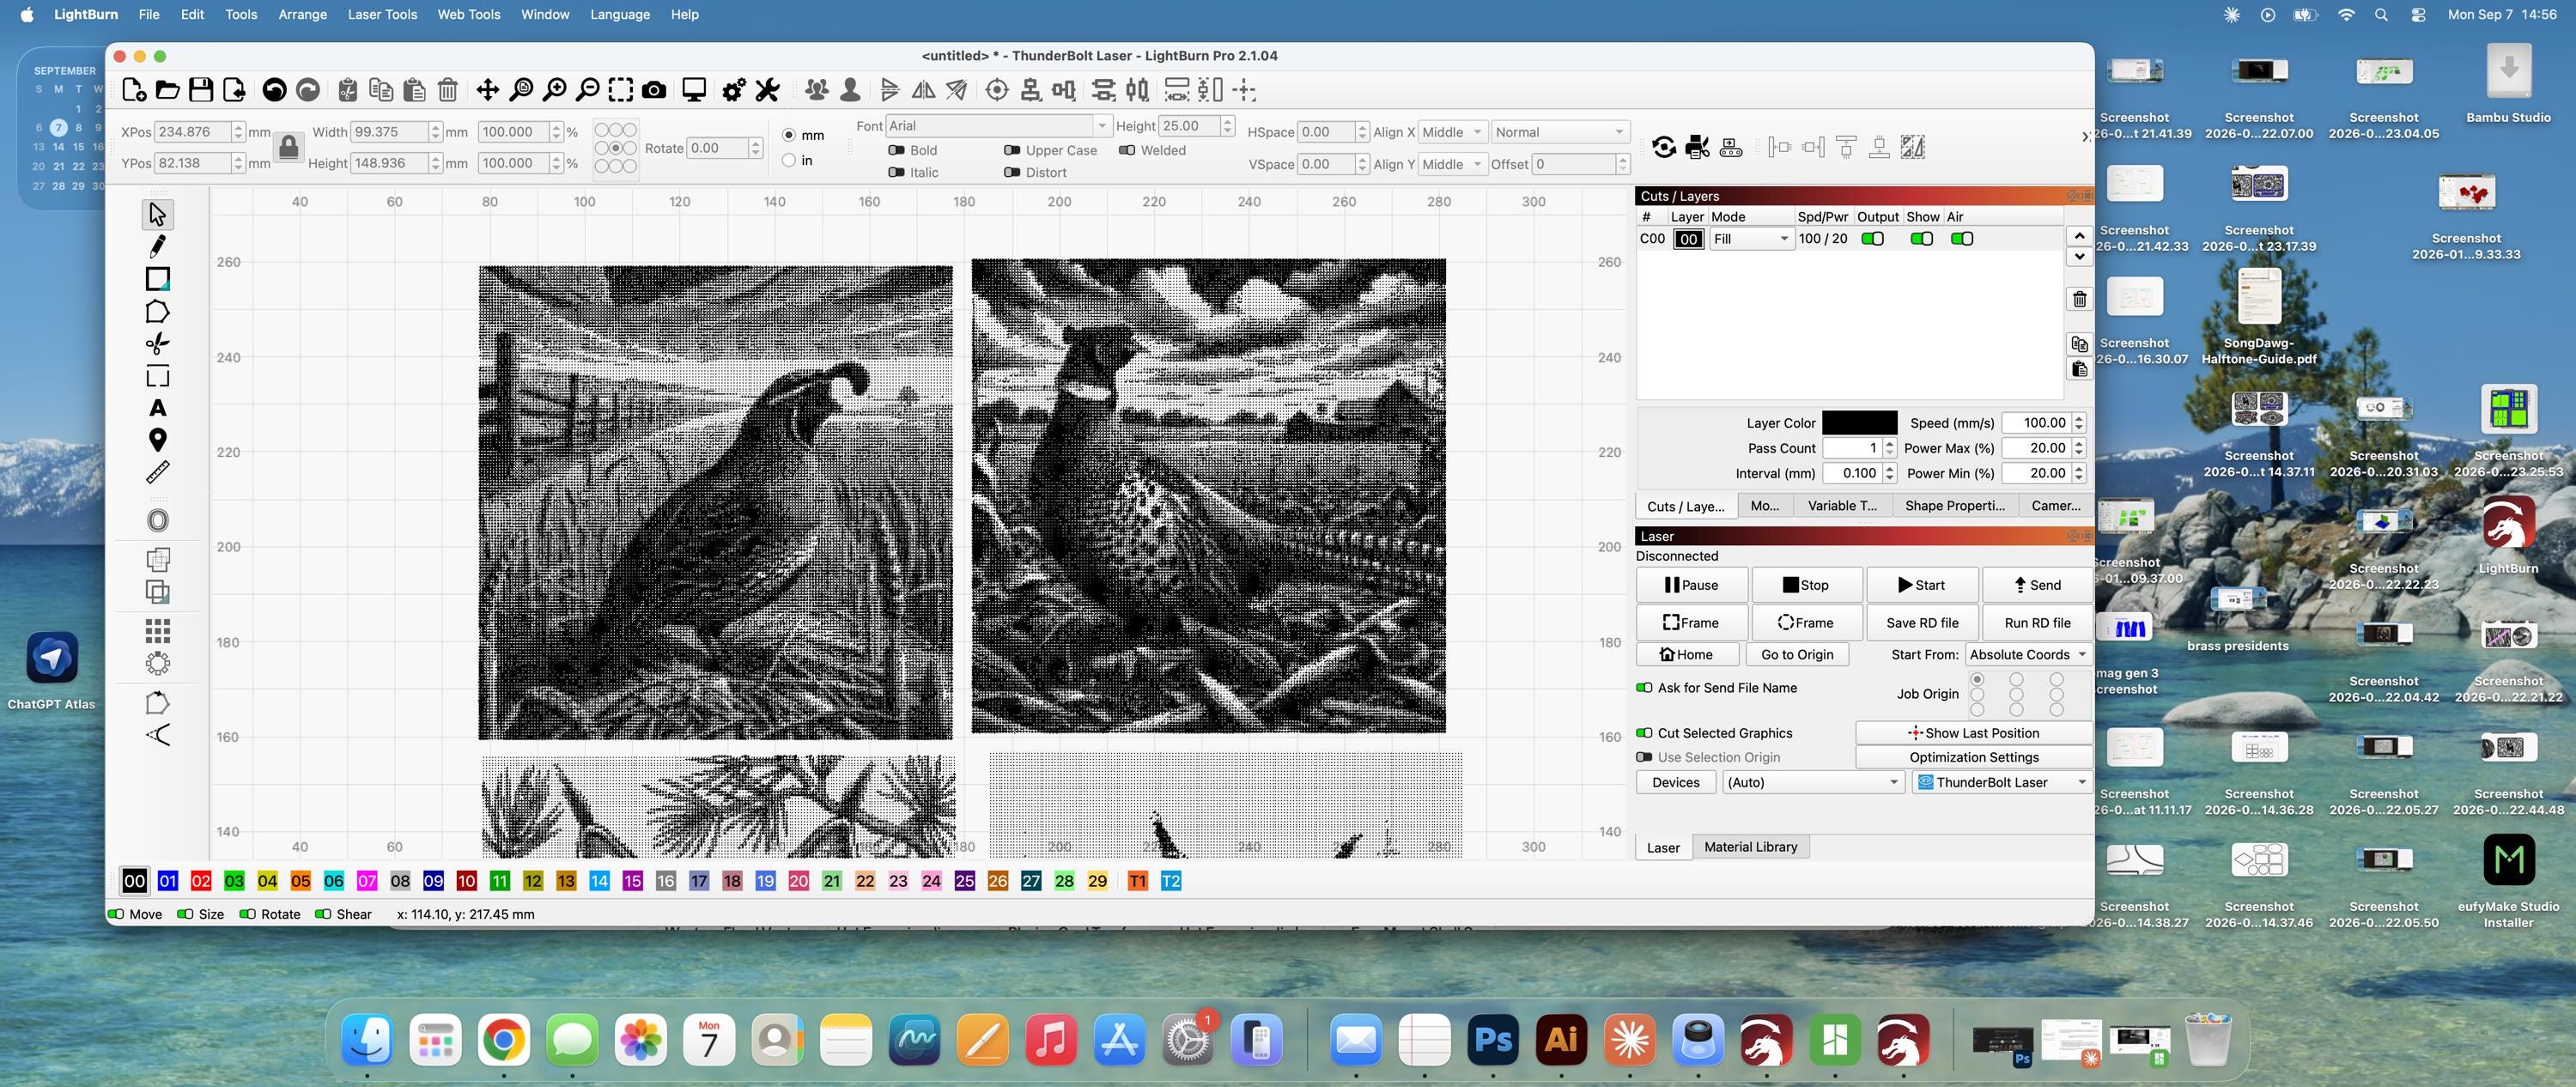The image size is (2576, 1087).
Task: Switch to Shape Properties tab
Action: click(1954, 506)
